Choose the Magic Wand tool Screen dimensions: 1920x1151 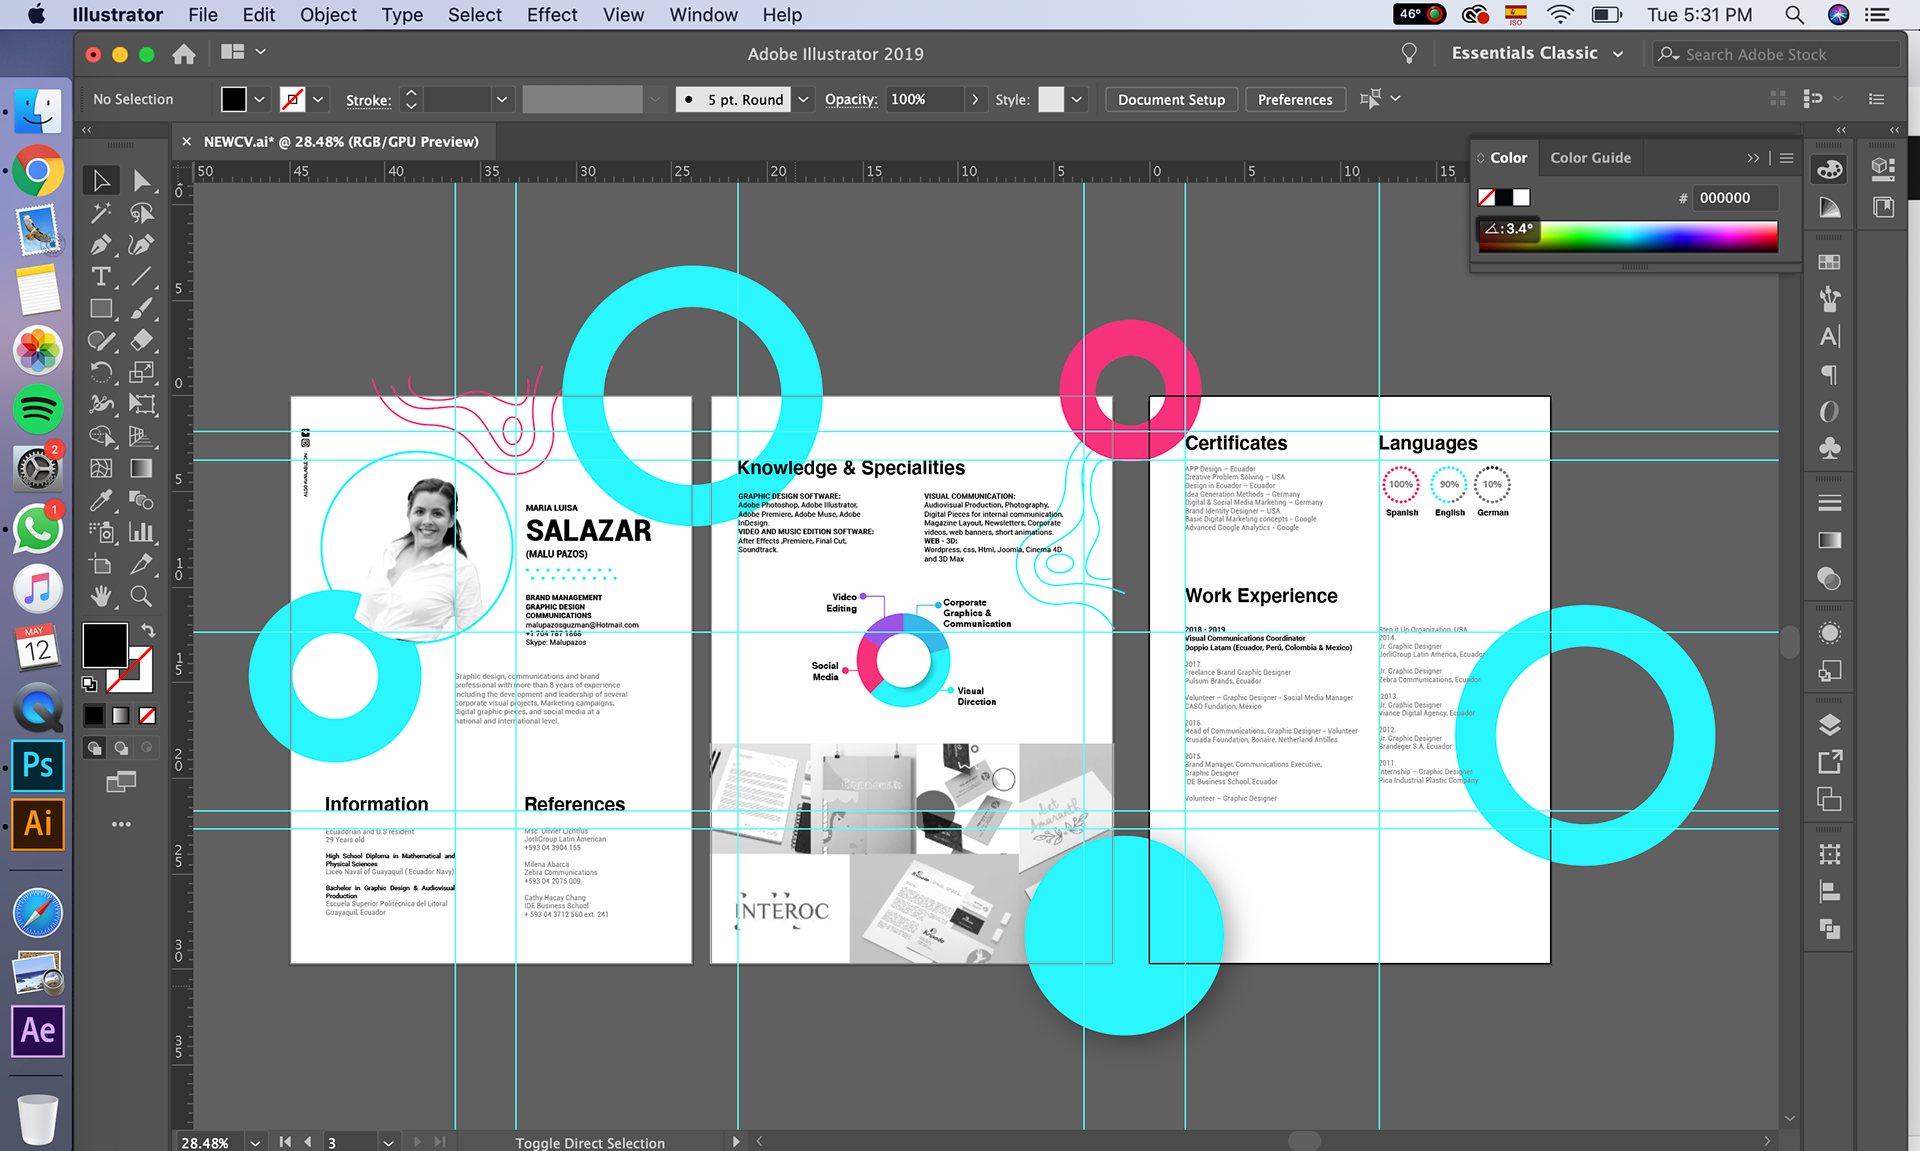coord(101,212)
